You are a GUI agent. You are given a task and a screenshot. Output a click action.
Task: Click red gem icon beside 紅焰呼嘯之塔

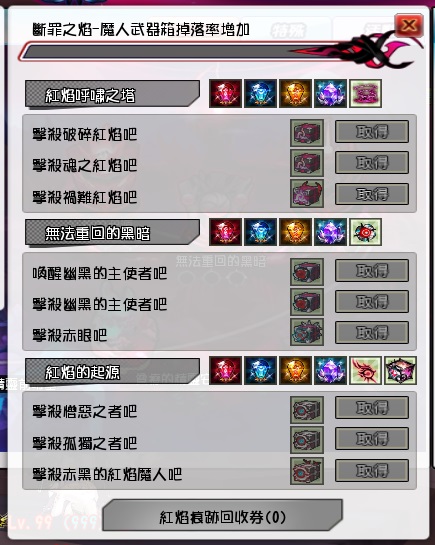[225, 93]
